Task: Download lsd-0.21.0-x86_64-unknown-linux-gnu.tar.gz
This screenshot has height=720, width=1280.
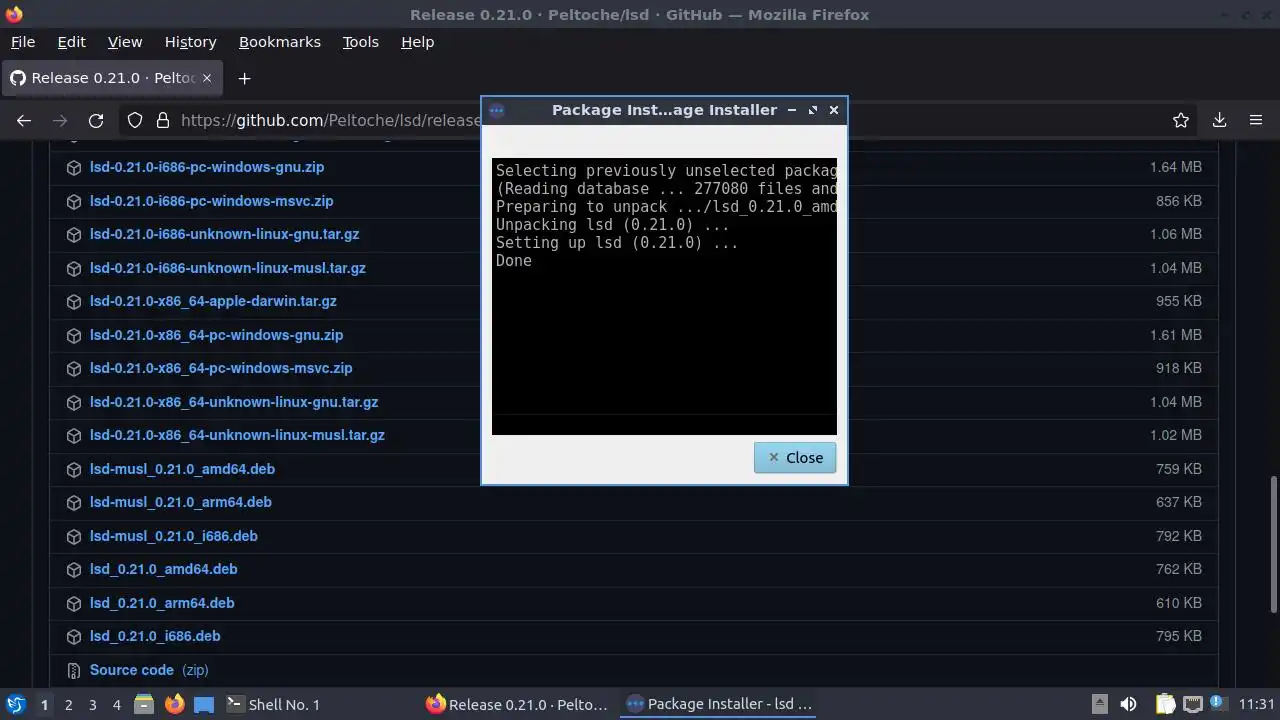Action: coord(234,402)
